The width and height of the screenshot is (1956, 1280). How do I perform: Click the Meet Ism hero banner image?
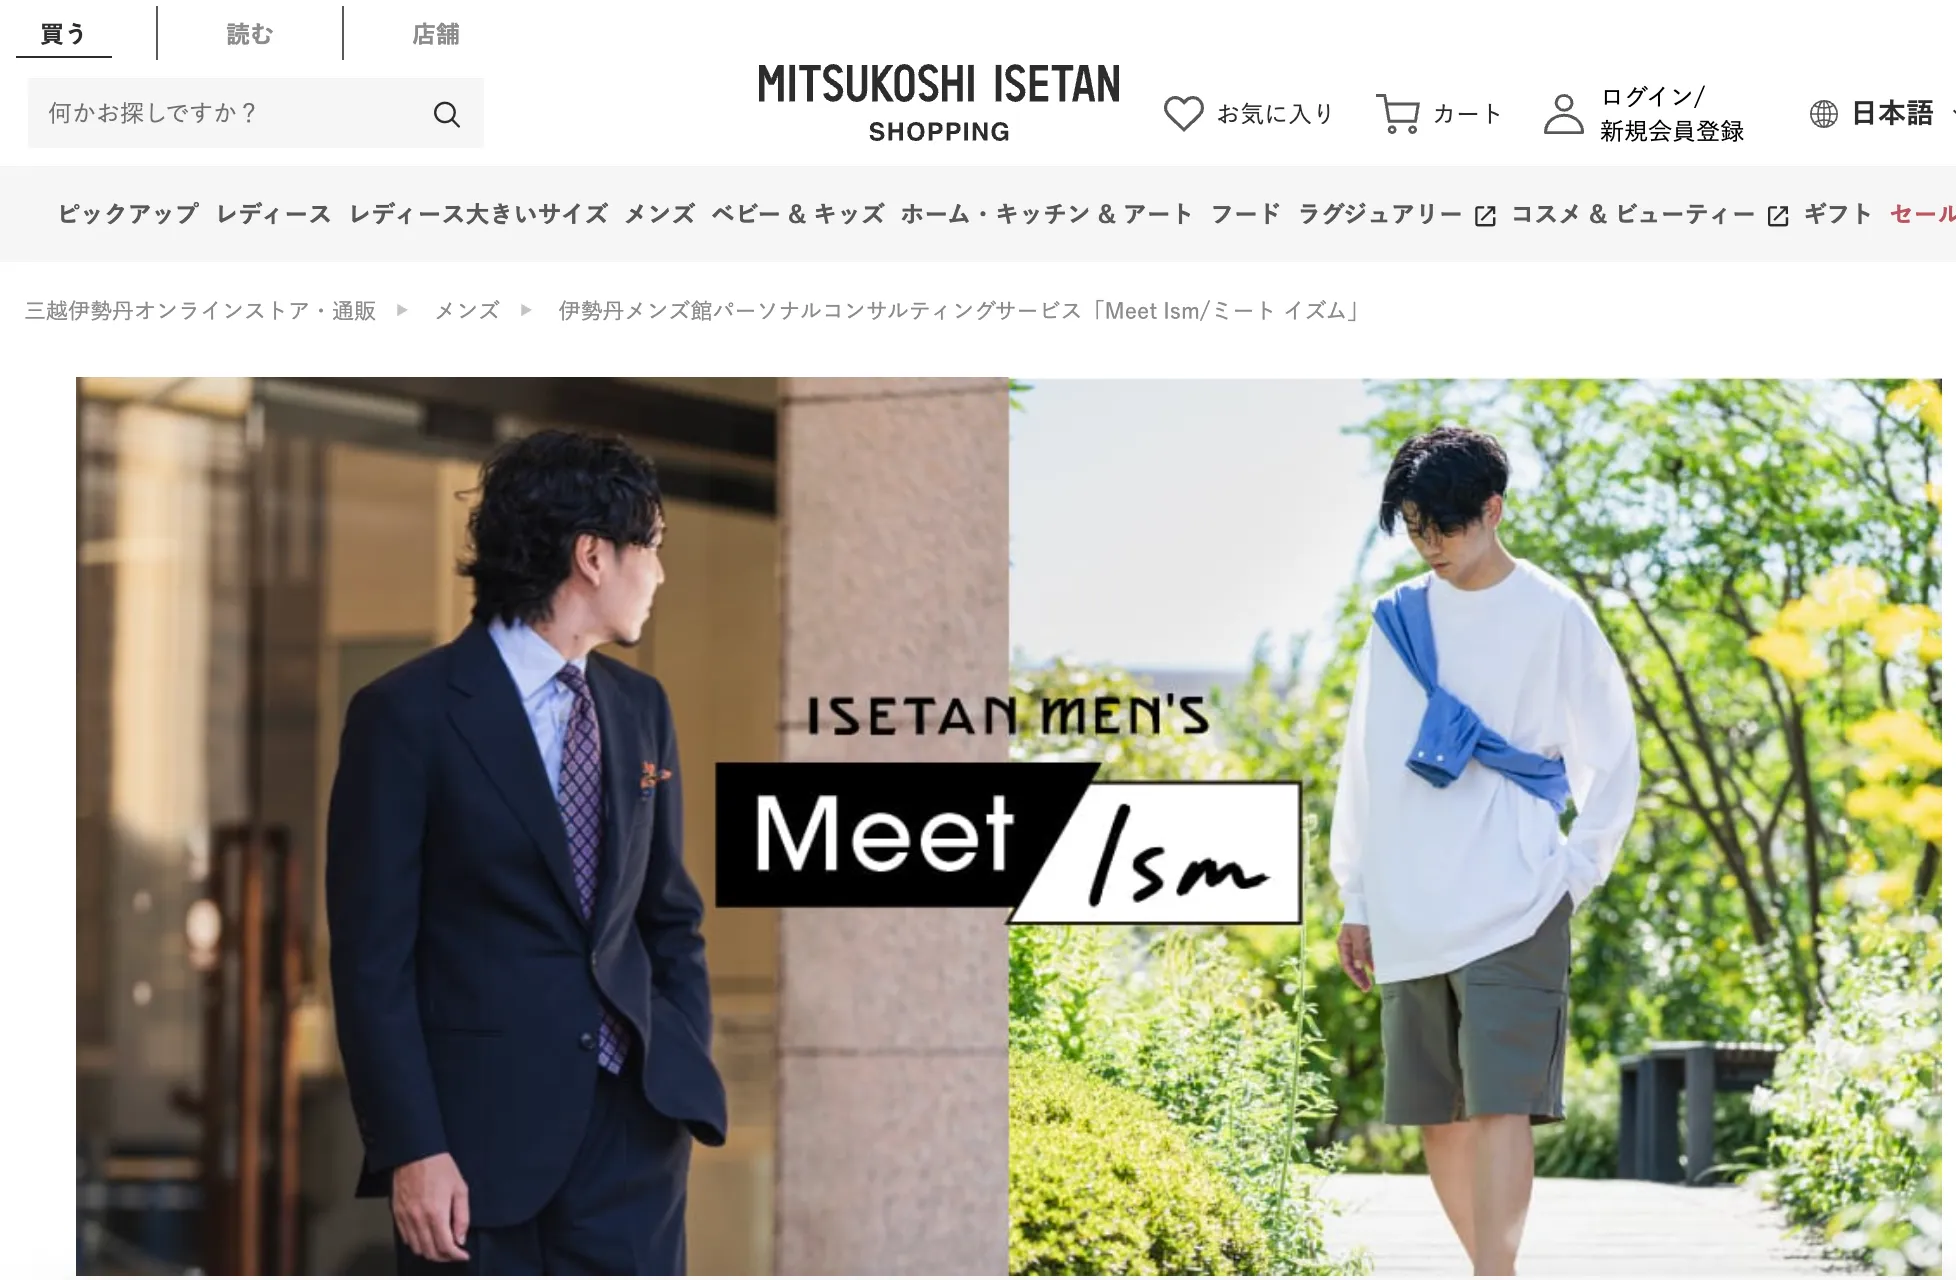(x=1008, y=826)
